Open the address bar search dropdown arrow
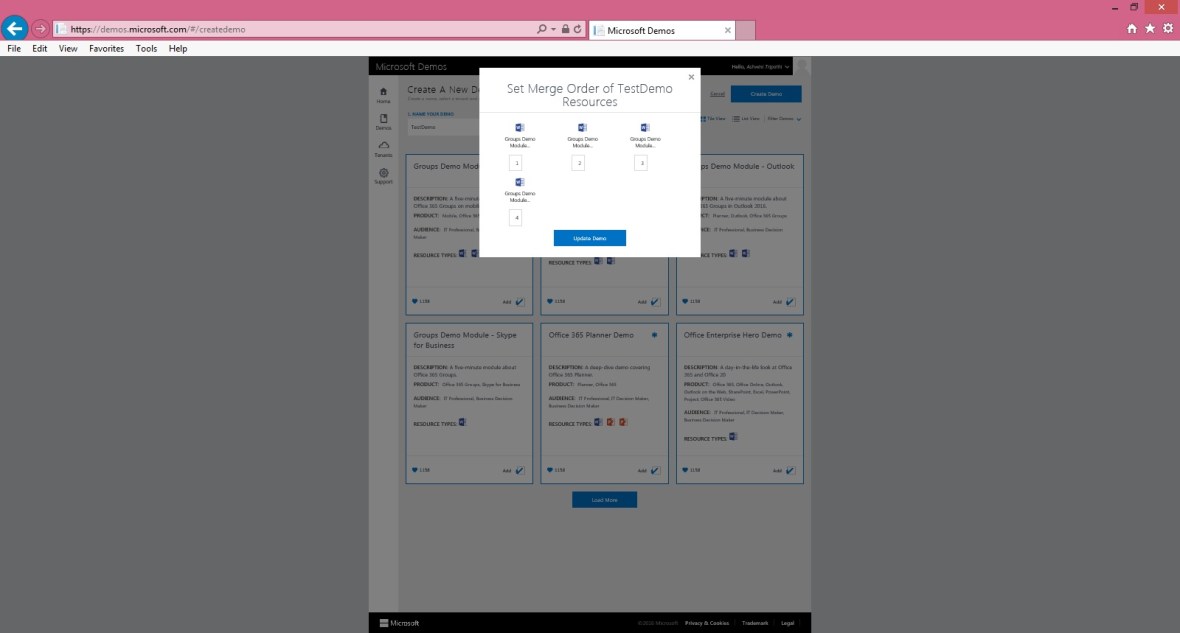Viewport: 1180px width, 633px height. coord(554,30)
